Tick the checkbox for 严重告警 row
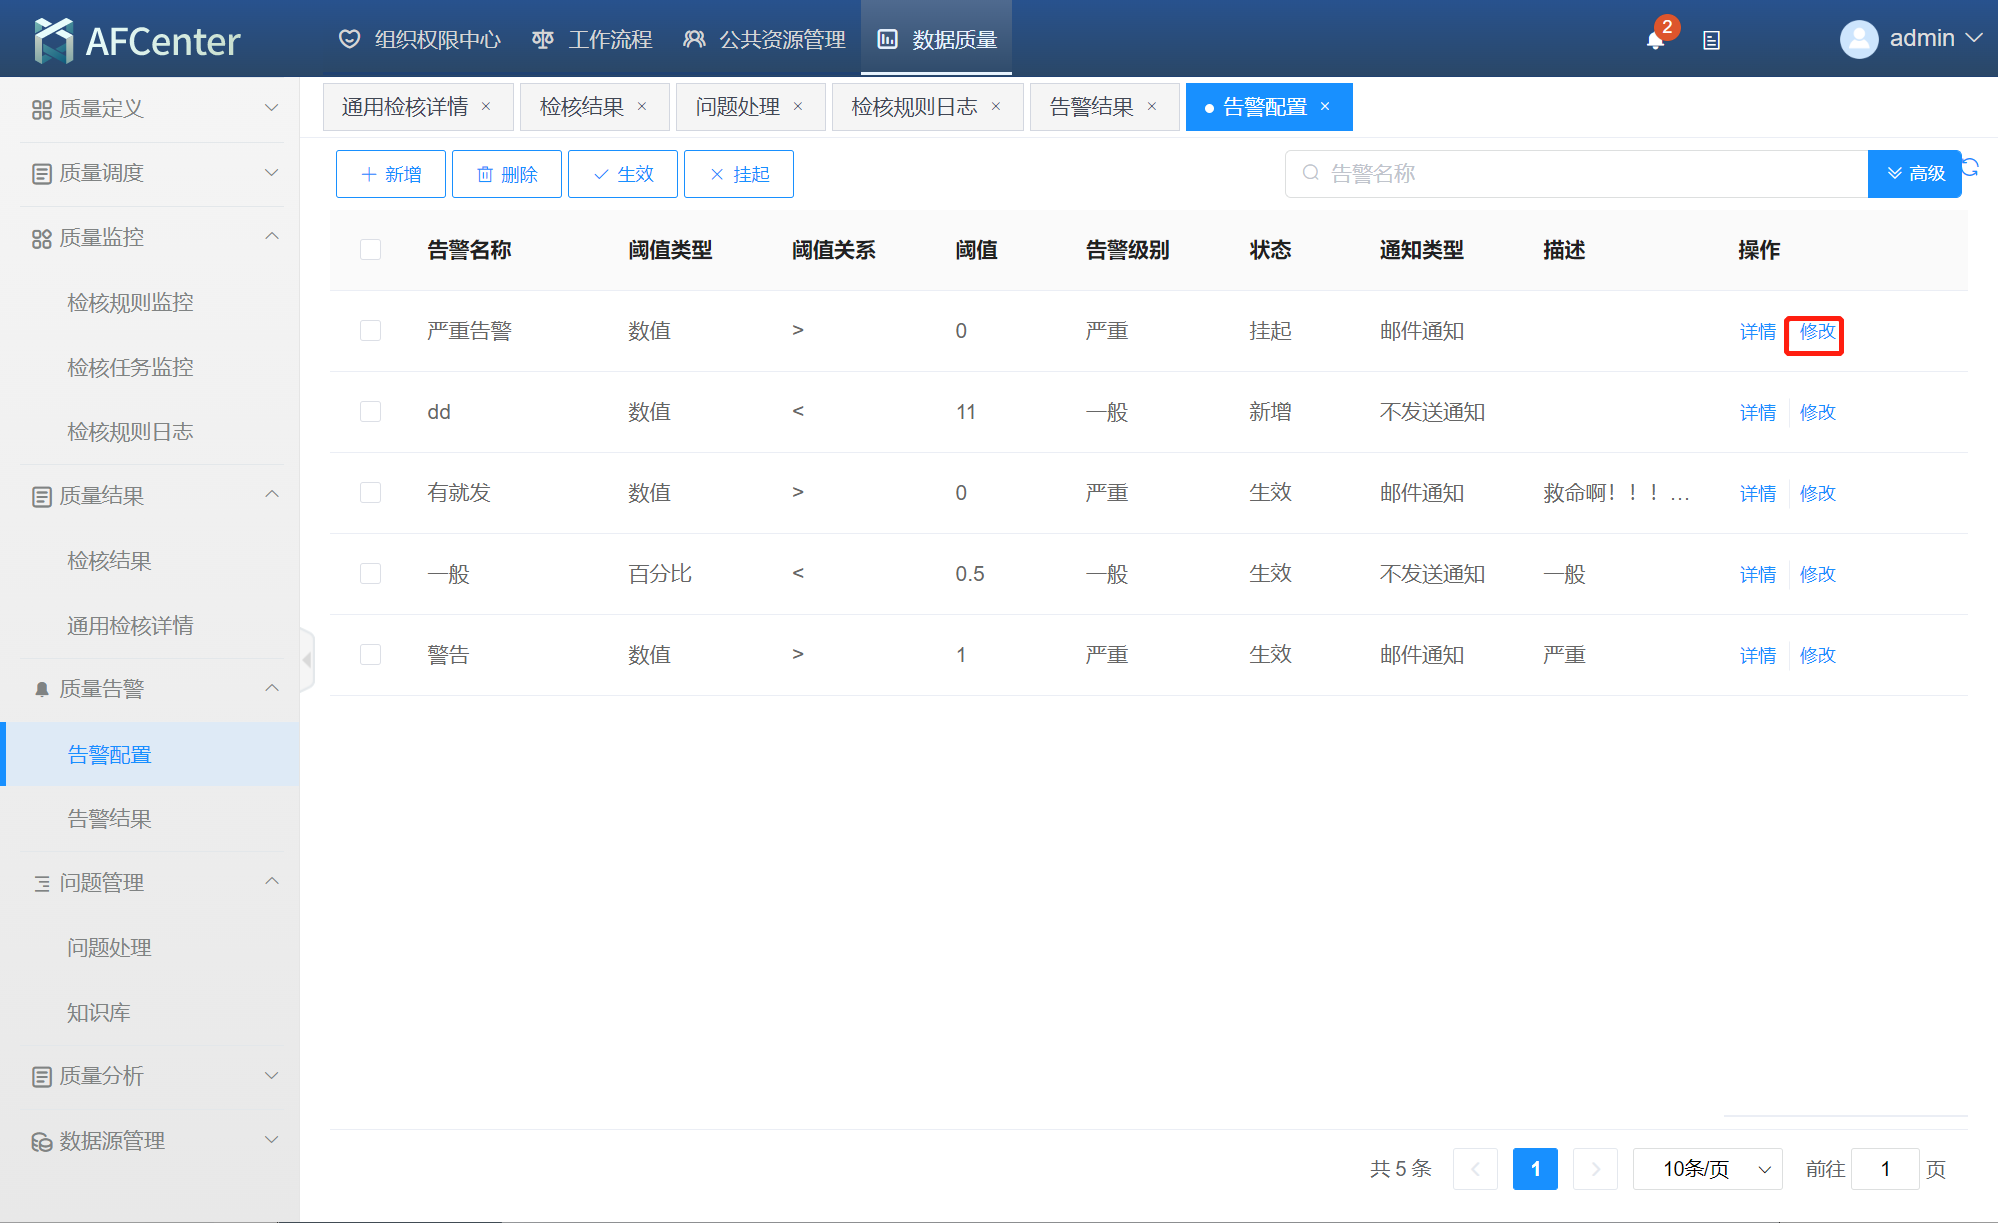The width and height of the screenshot is (1998, 1223). coord(370,331)
